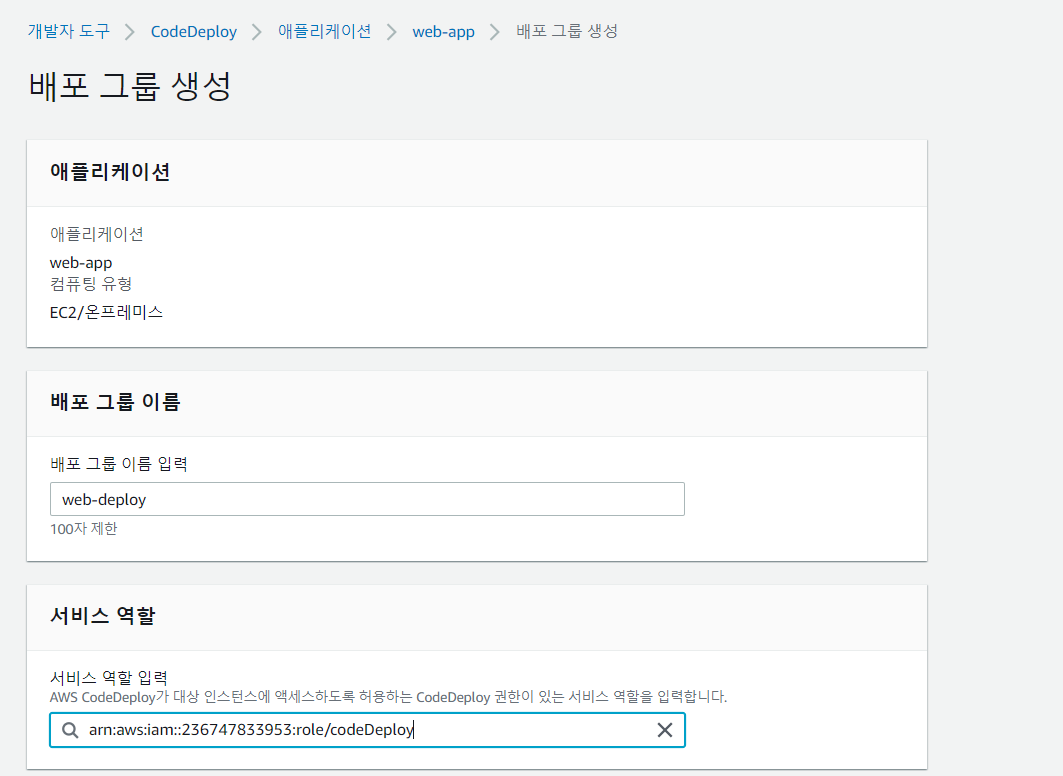The image size is (1063, 776).
Task: Click the 100자 제한 hint text
Action: 83,529
